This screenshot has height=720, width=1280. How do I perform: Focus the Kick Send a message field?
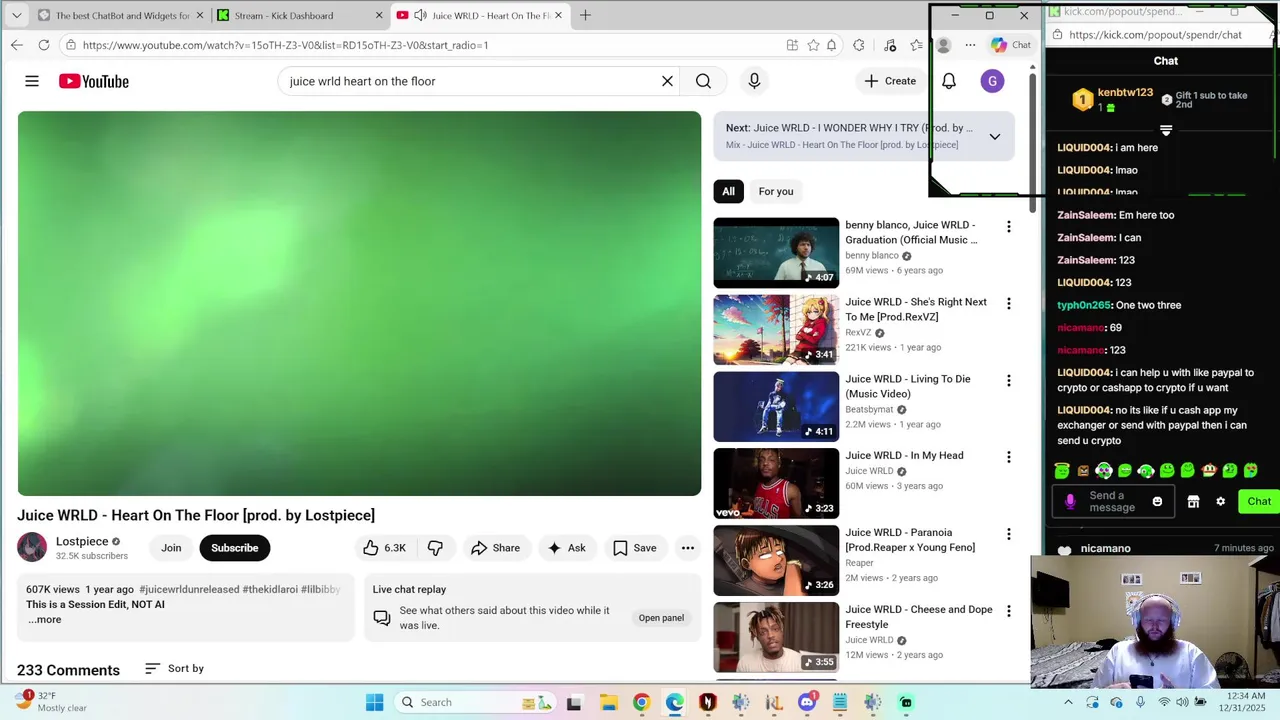point(1112,502)
